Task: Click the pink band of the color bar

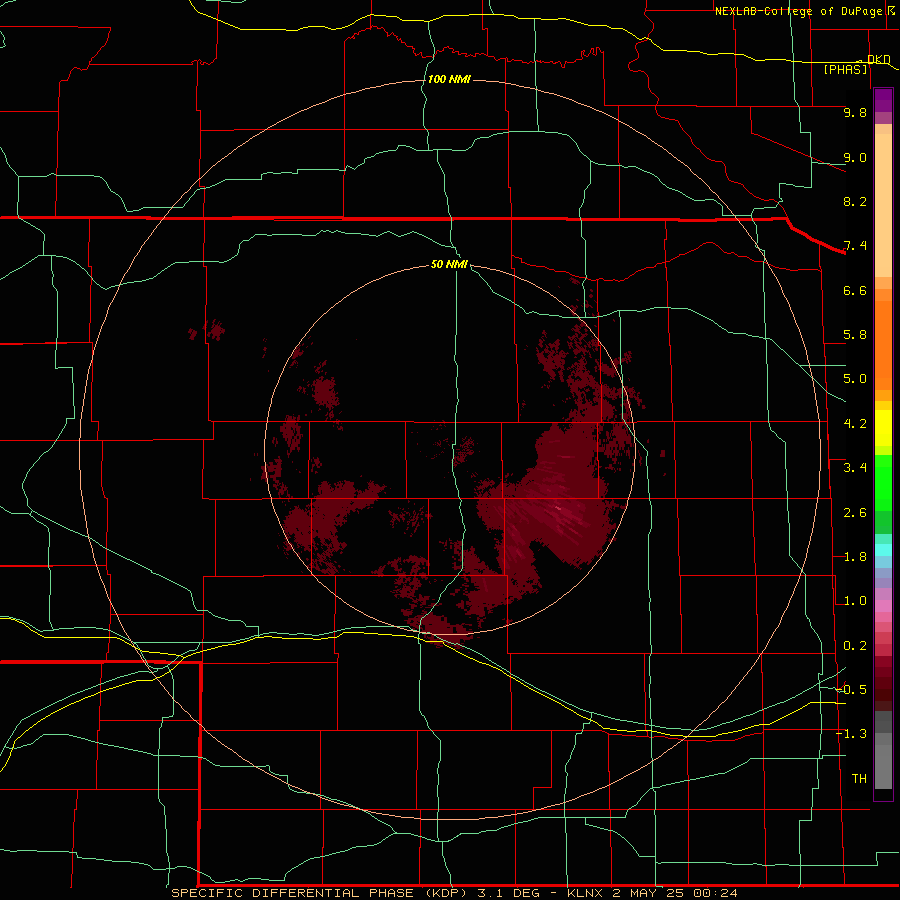Action: [883, 606]
